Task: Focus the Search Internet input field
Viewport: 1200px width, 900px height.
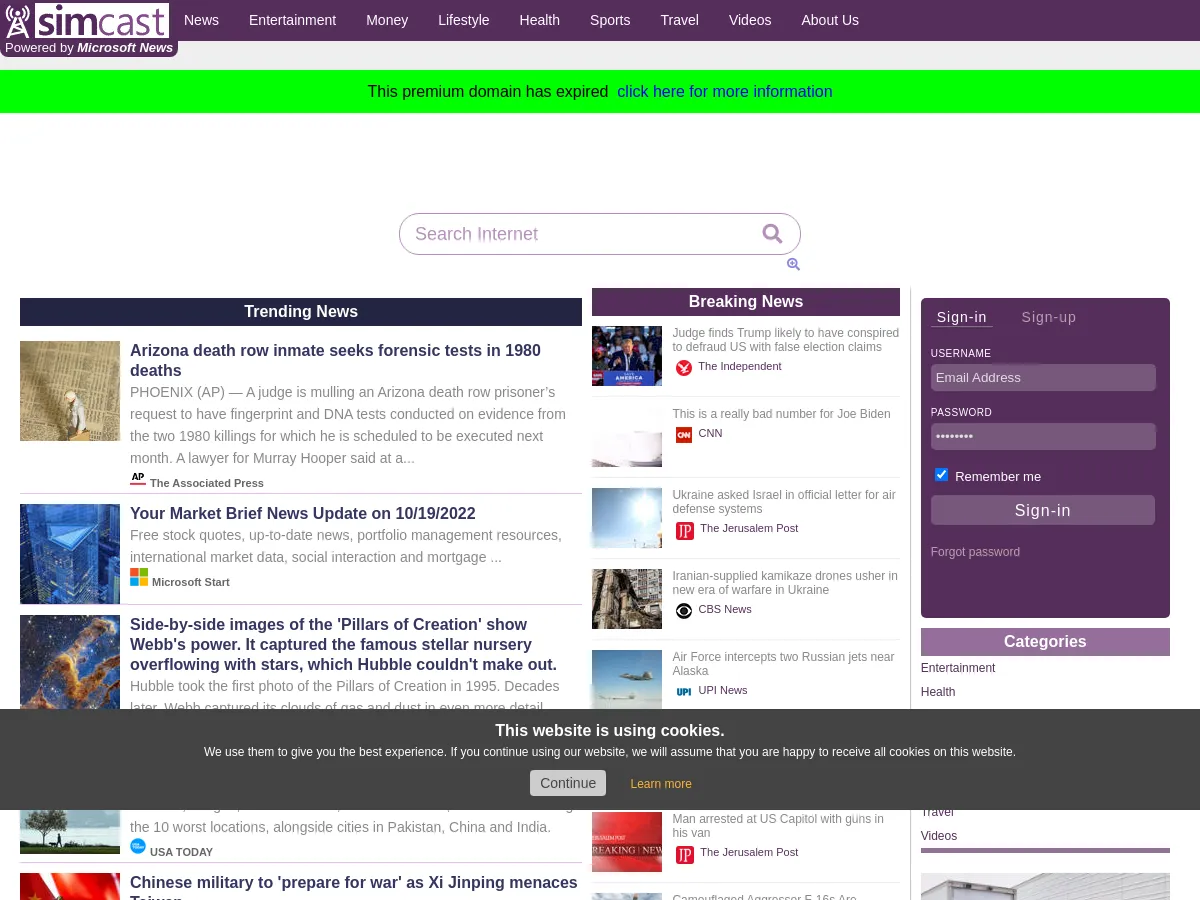Action: pos(580,234)
